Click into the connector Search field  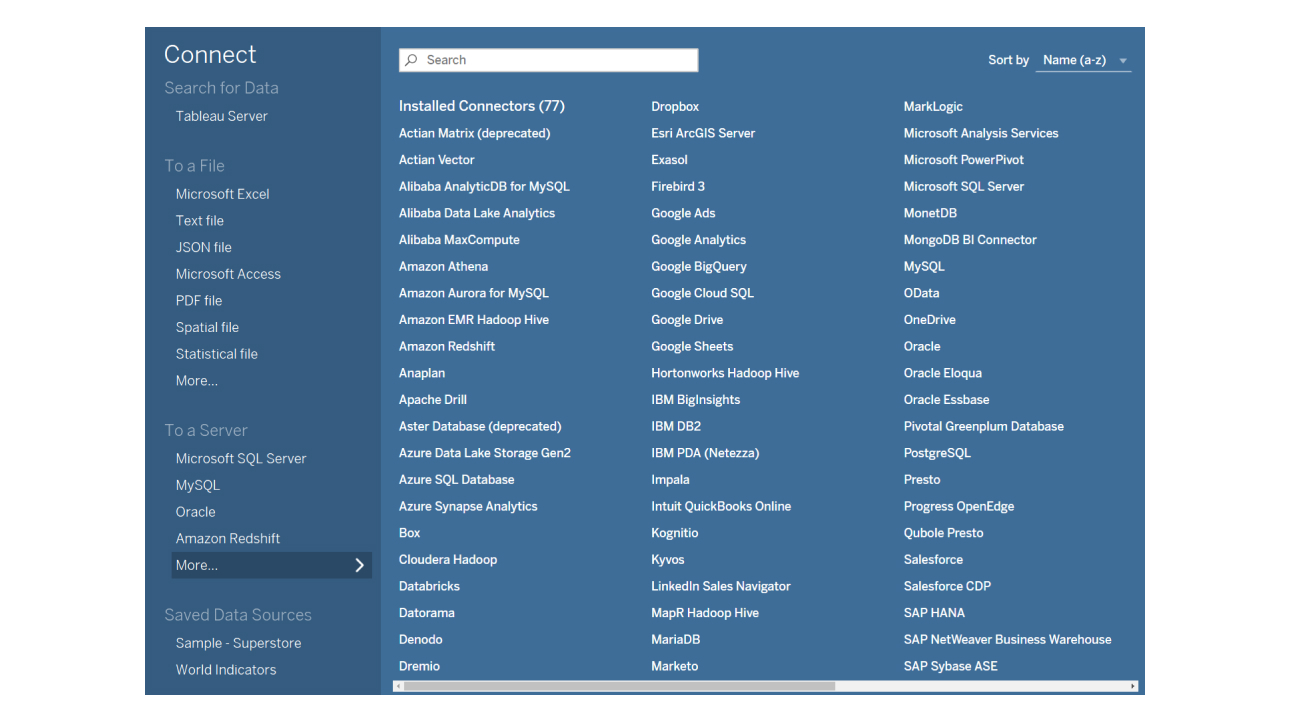[548, 60]
